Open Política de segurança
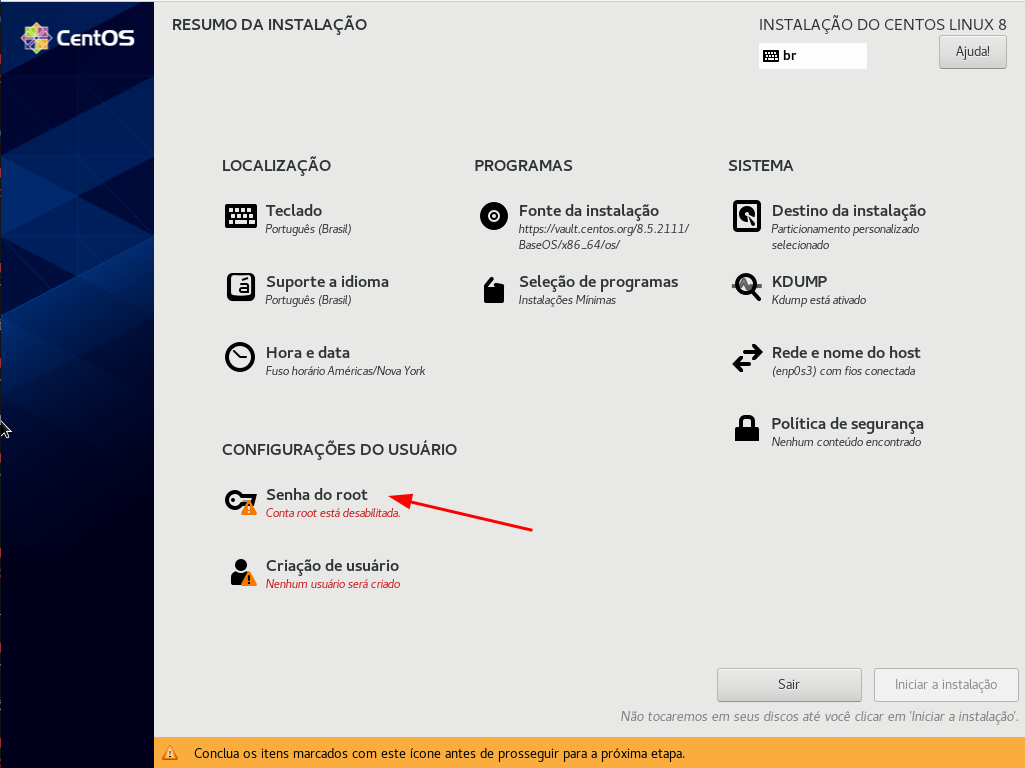The height and width of the screenshot is (768, 1025). point(847,424)
